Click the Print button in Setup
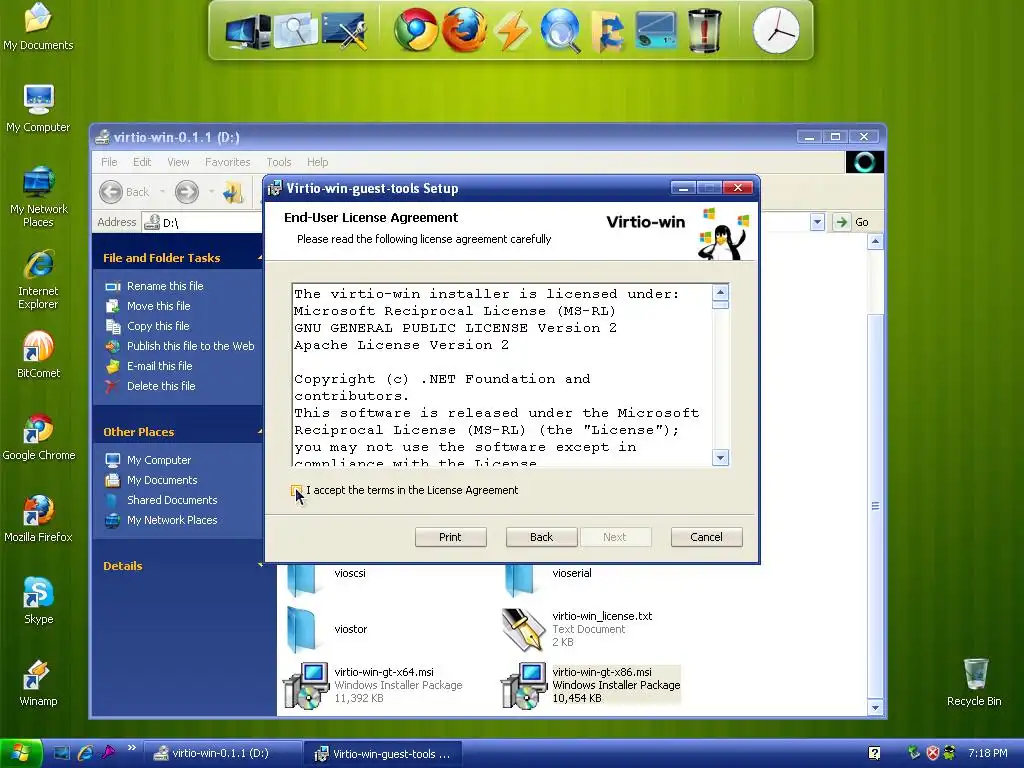 [x=451, y=537]
